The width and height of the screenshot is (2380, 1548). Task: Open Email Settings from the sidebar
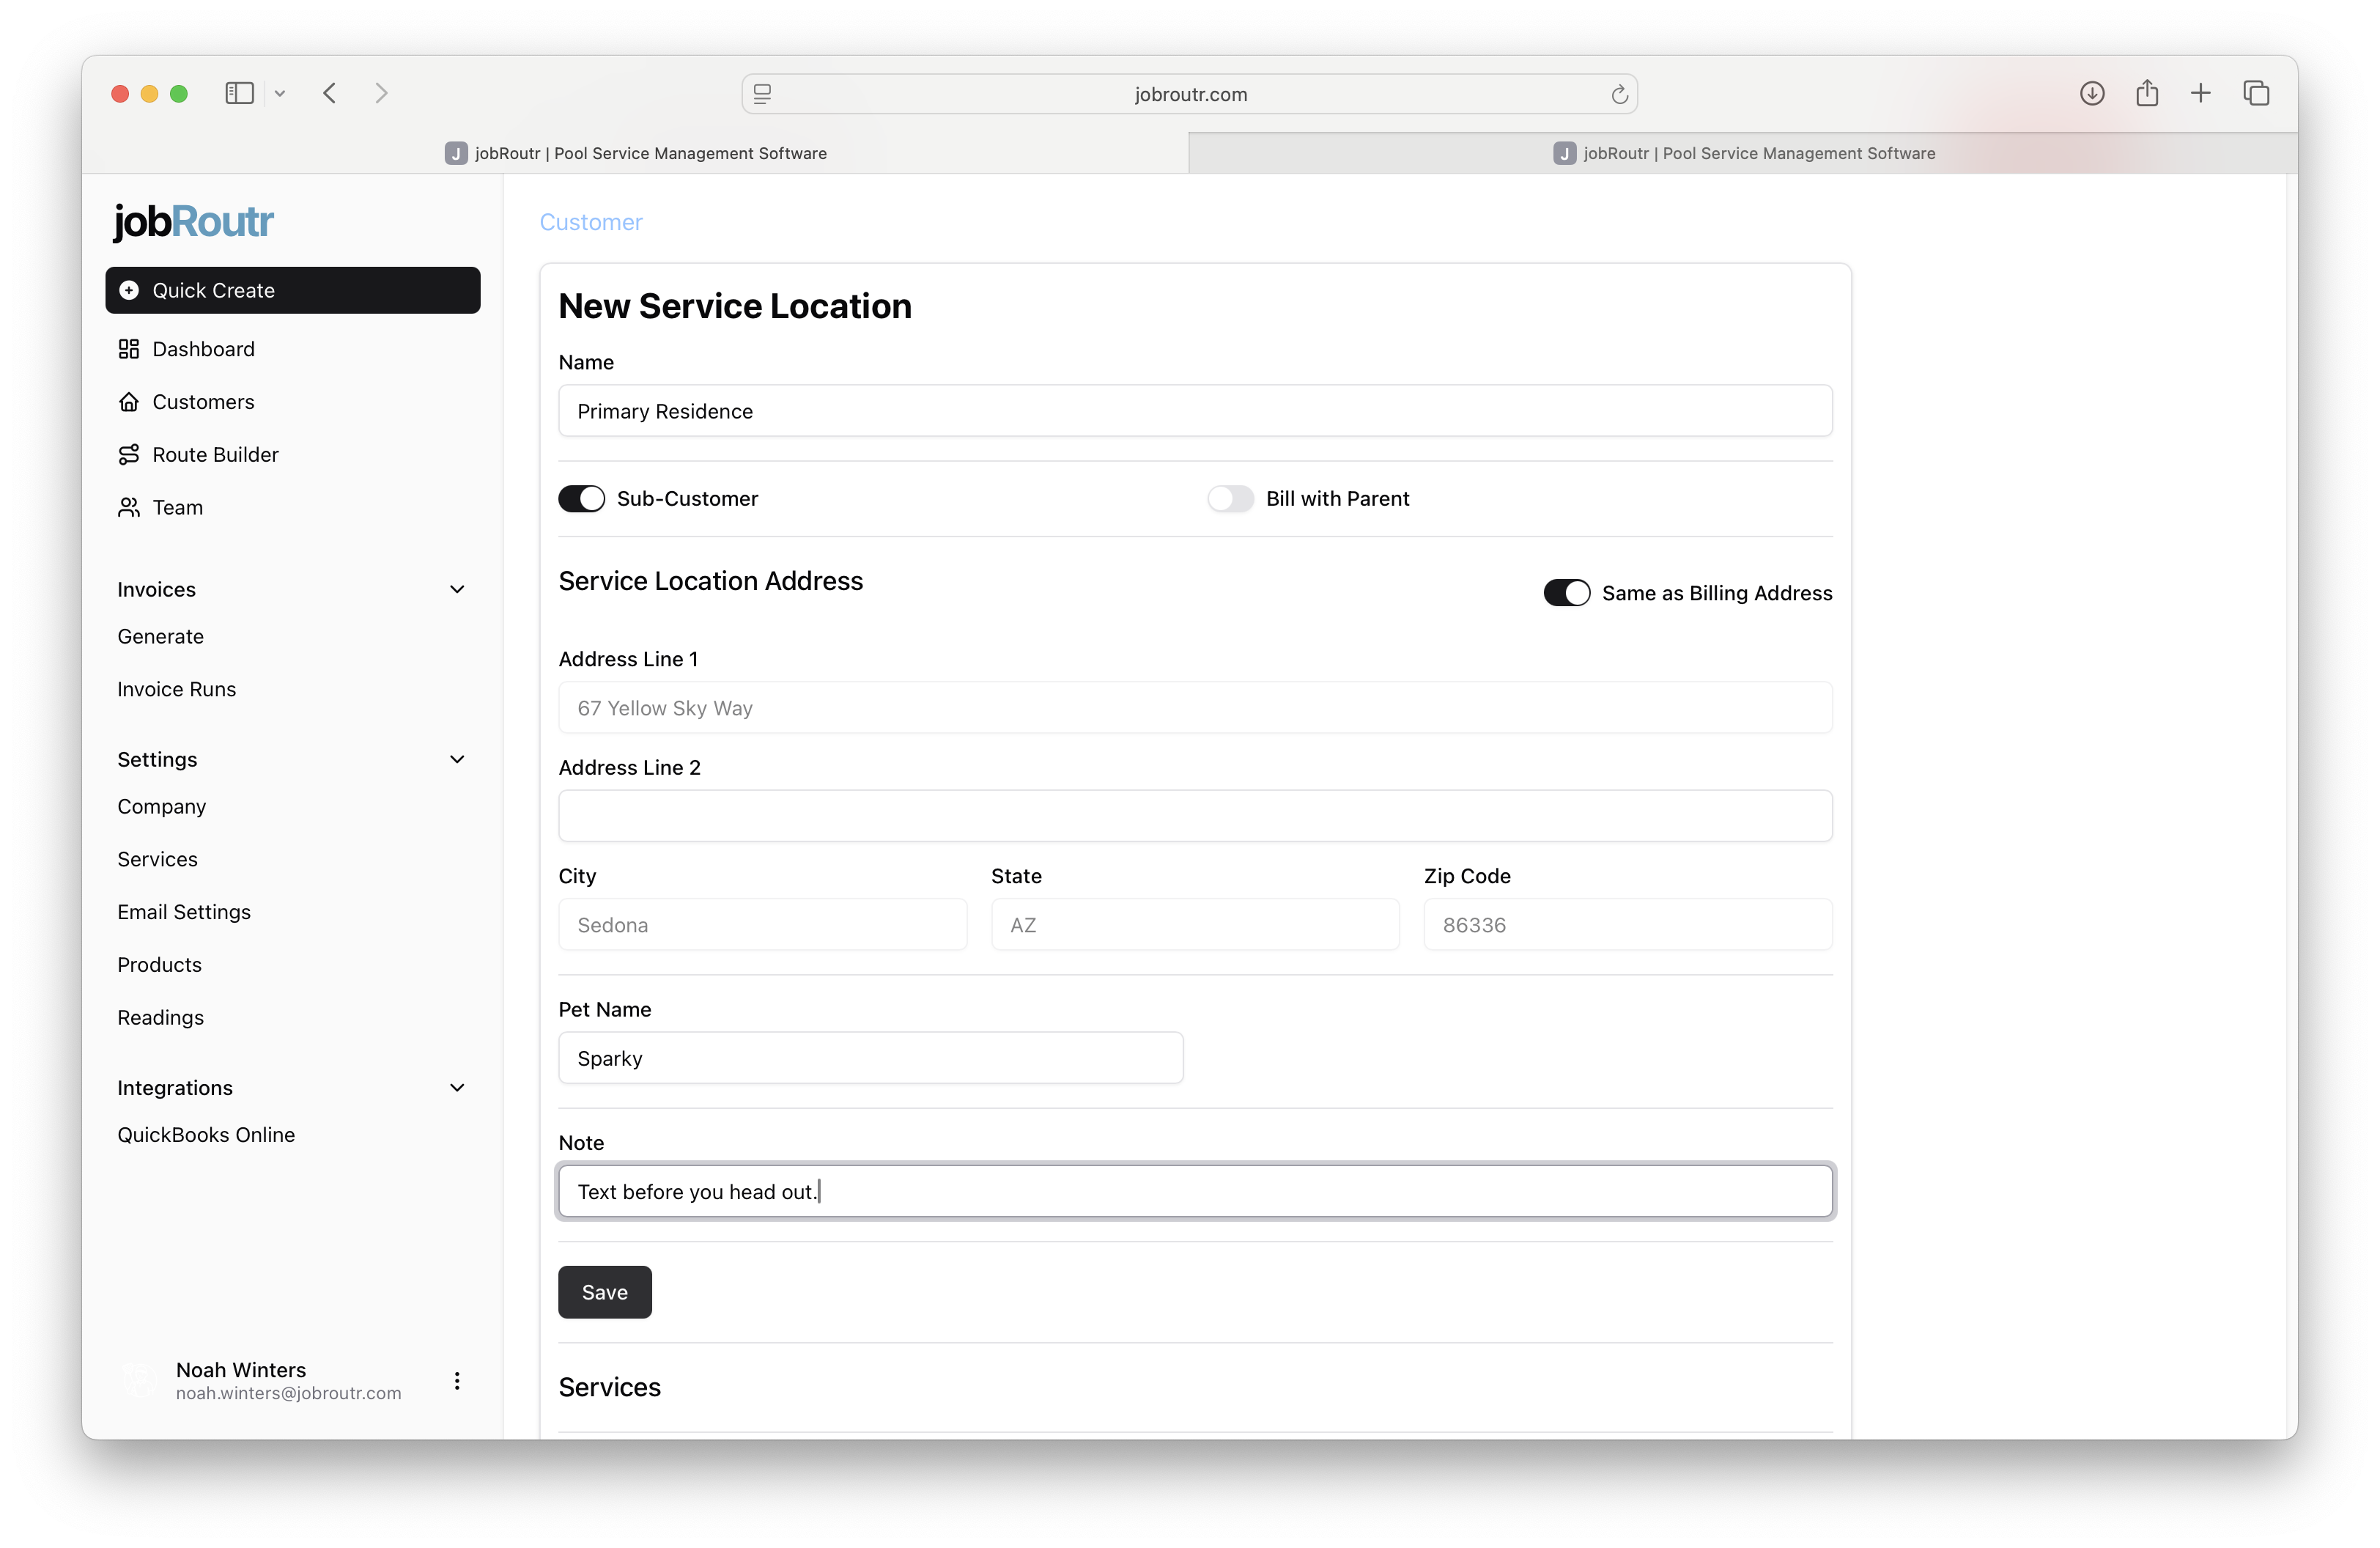(184, 911)
